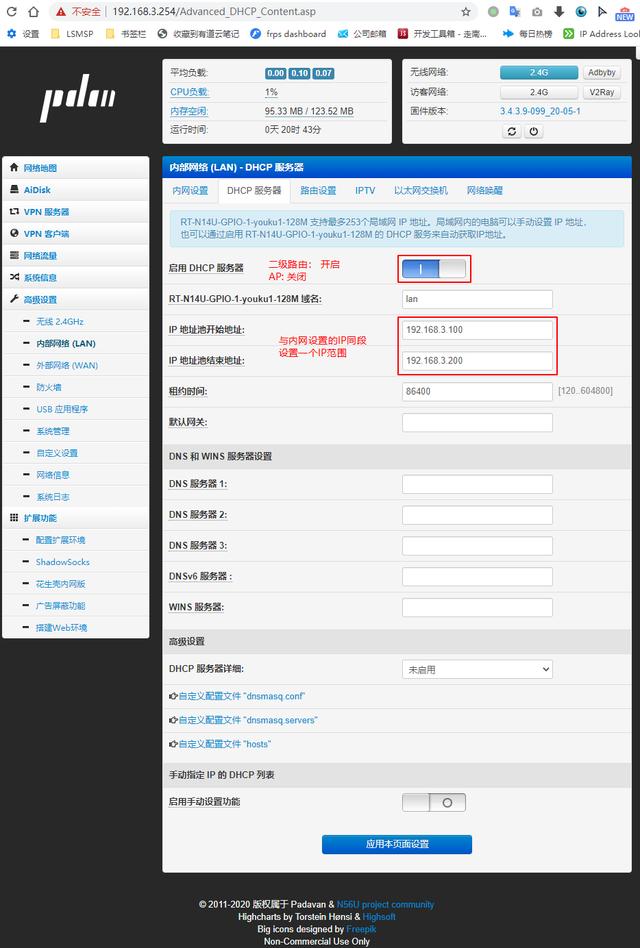Switch to the 内网设置 tab

point(190,190)
